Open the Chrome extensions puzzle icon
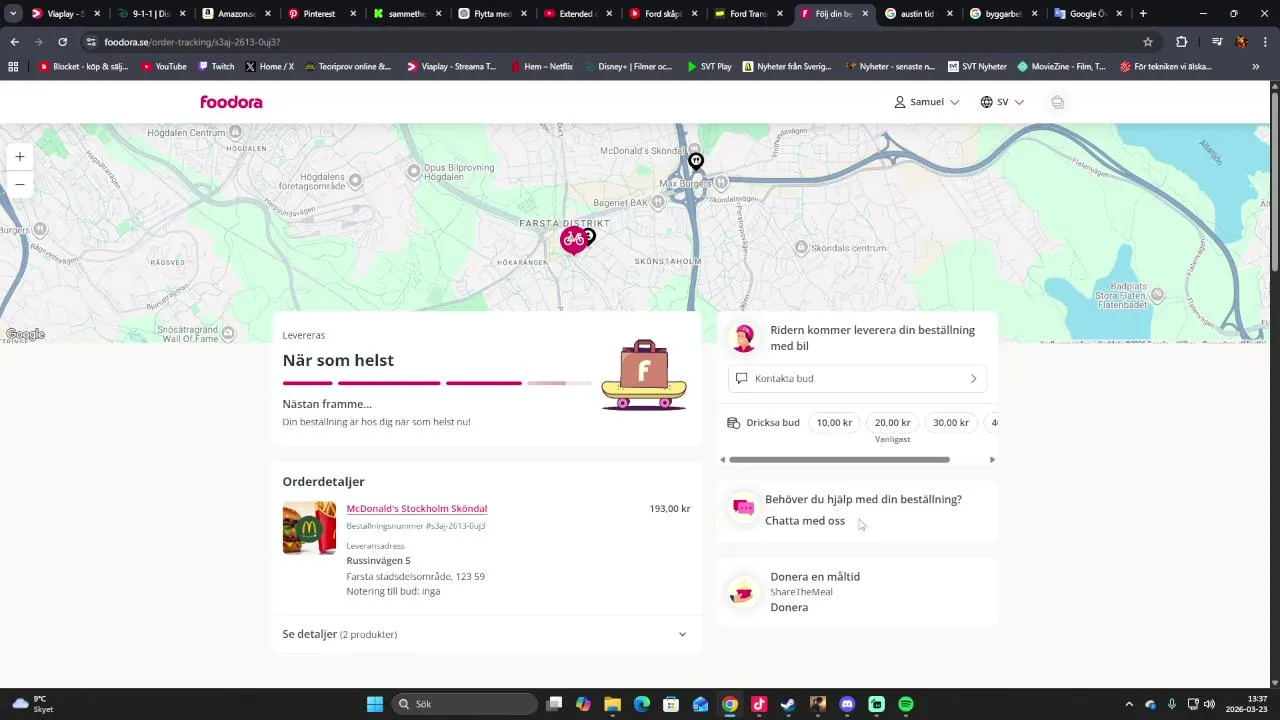1280x720 pixels. [x=1182, y=42]
